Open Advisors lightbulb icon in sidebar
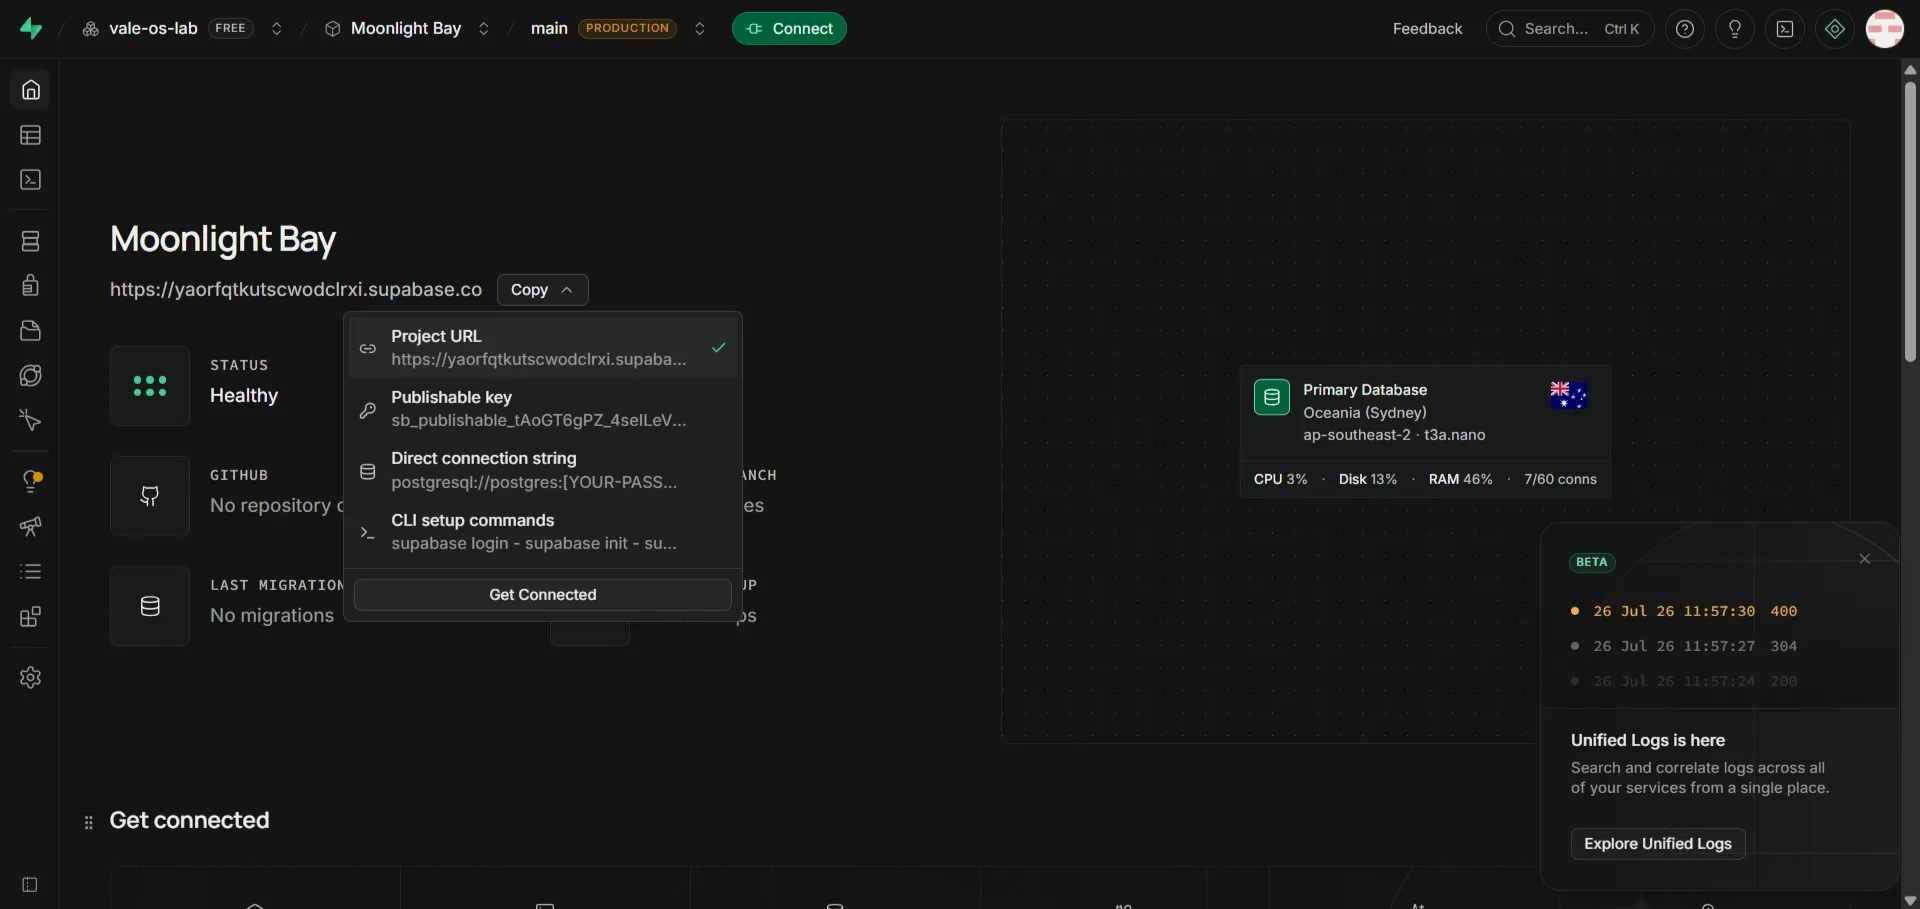The image size is (1920, 909). coord(31,482)
